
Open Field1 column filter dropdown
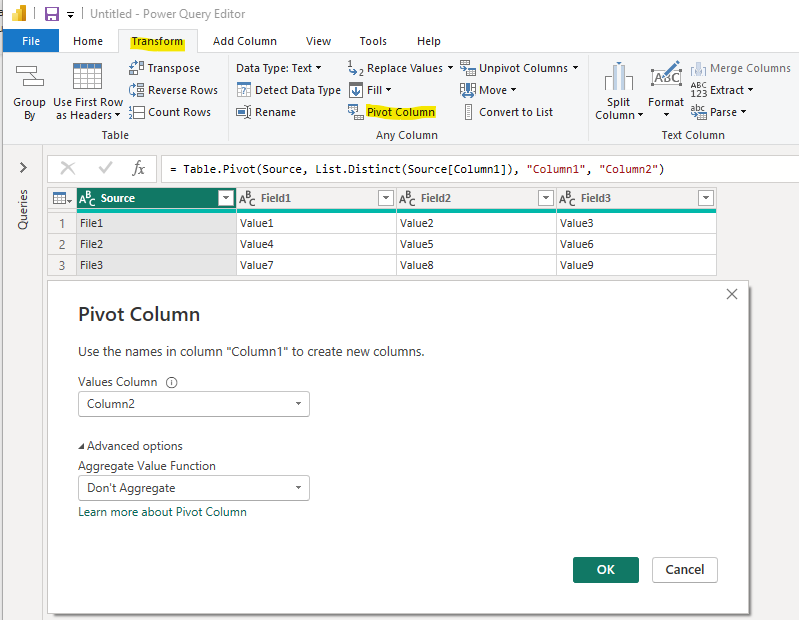[386, 198]
